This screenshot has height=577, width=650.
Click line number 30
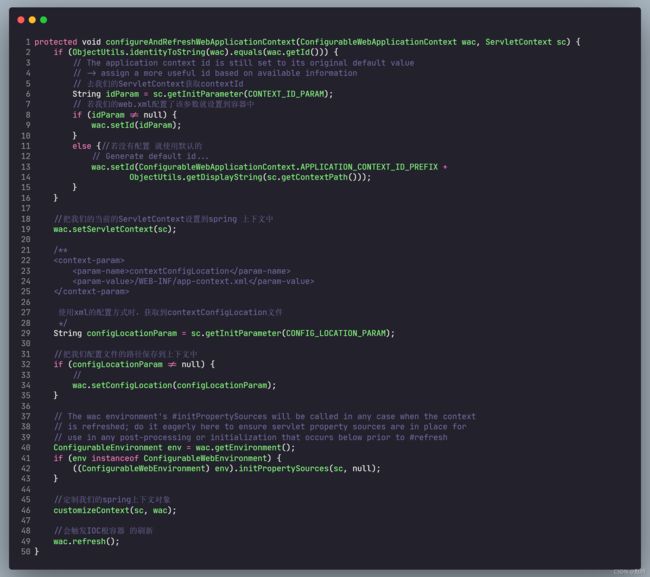coord(26,344)
